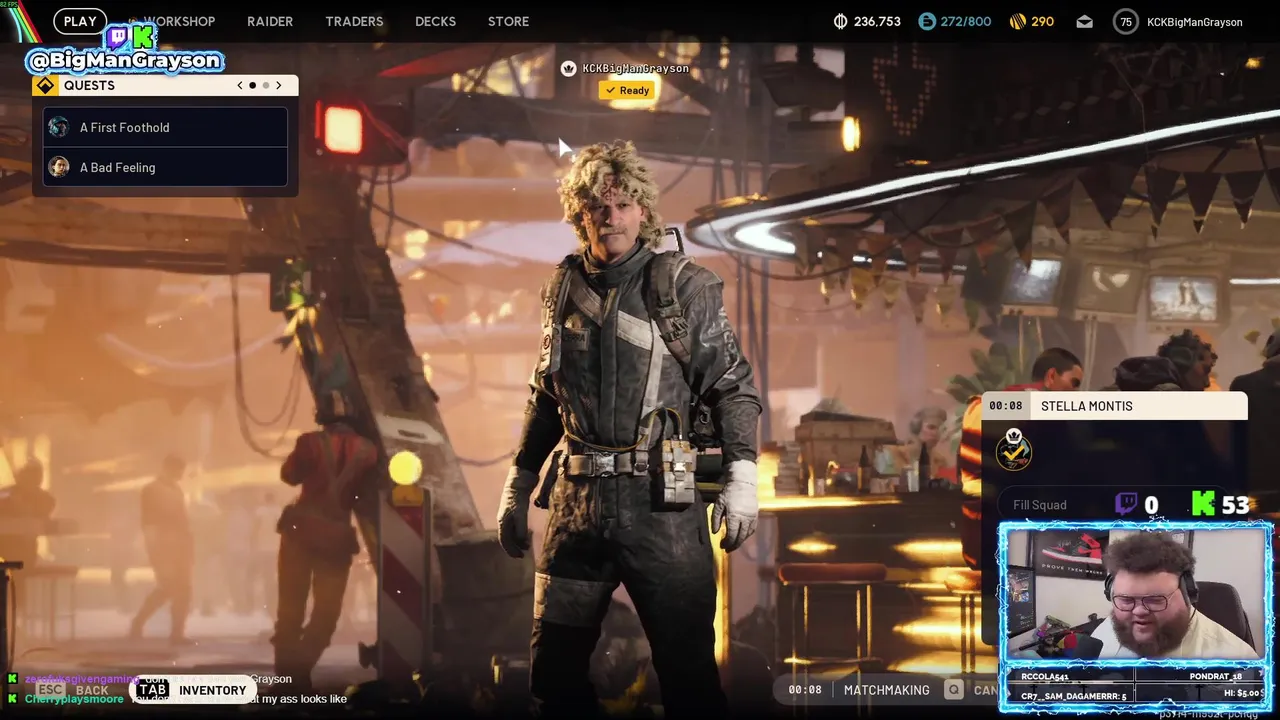Open the A Bad Feeling quest
The width and height of the screenshot is (1280, 720).
(165, 167)
